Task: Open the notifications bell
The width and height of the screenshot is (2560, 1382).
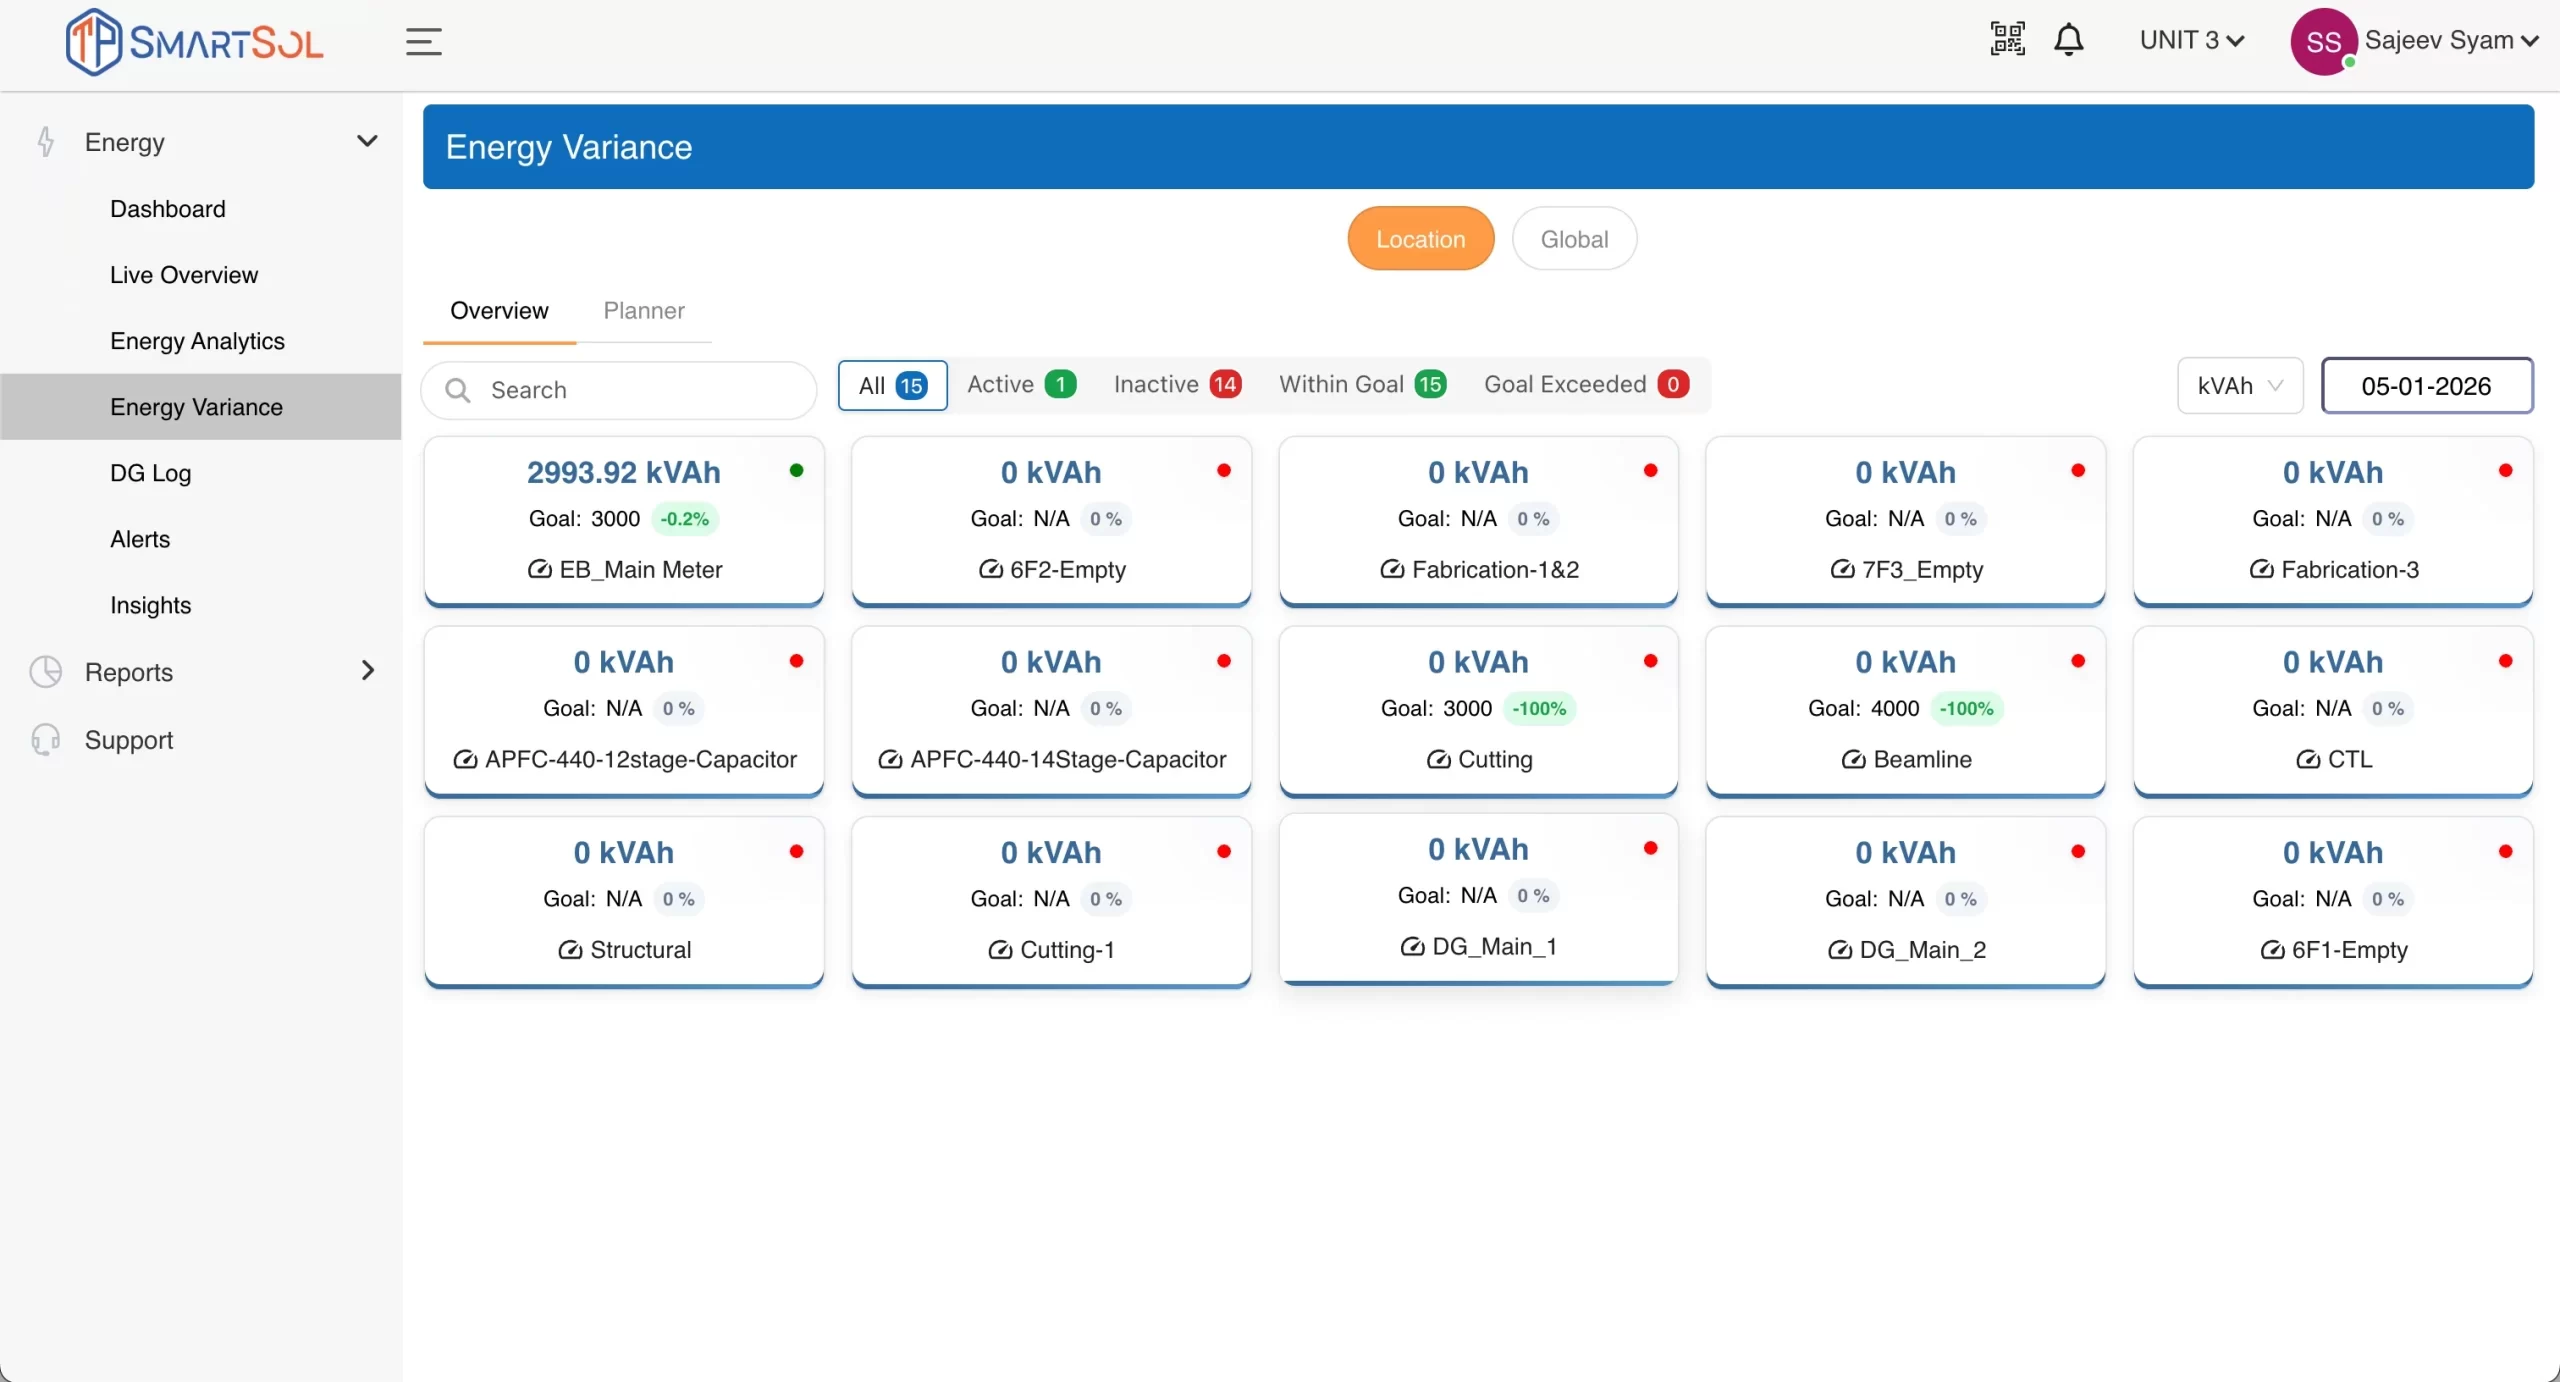Action: click(x=2068, y=40)
